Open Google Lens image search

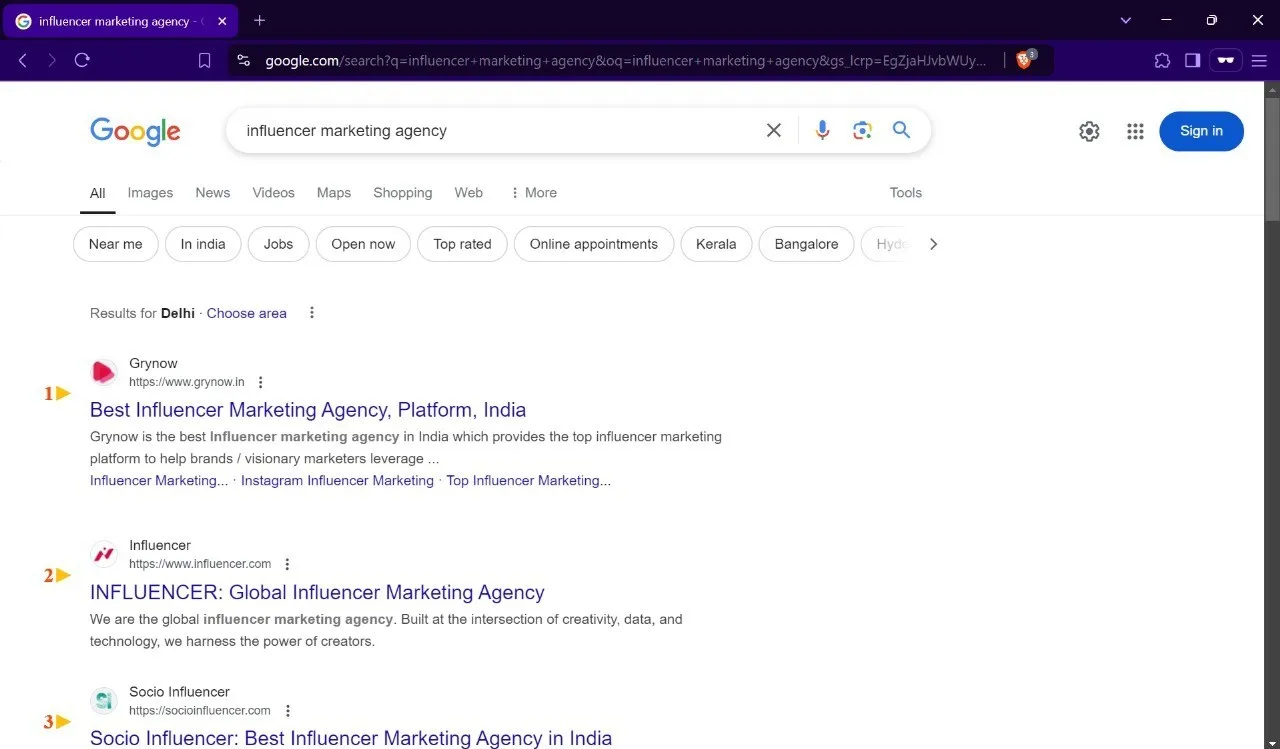(862, 130)
